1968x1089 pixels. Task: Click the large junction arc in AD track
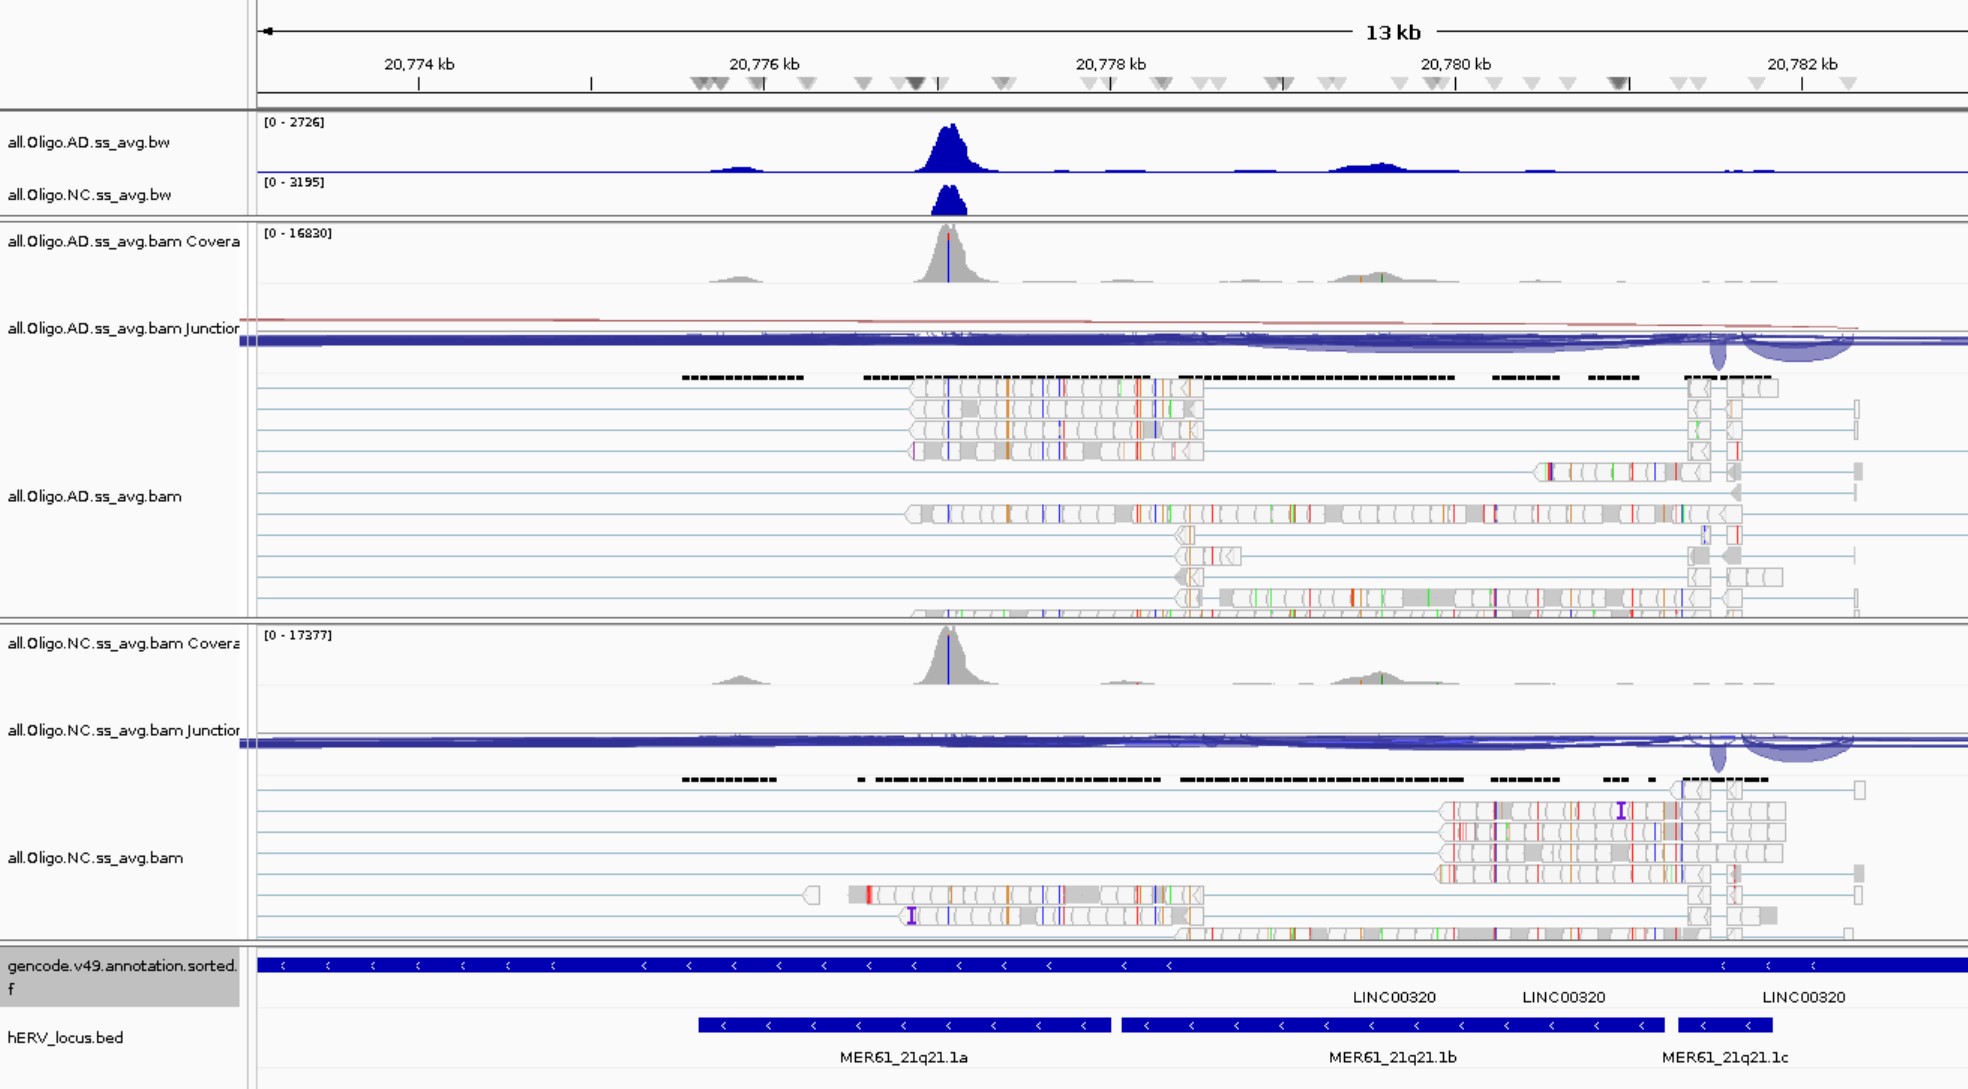click(x=1797, y=348)
